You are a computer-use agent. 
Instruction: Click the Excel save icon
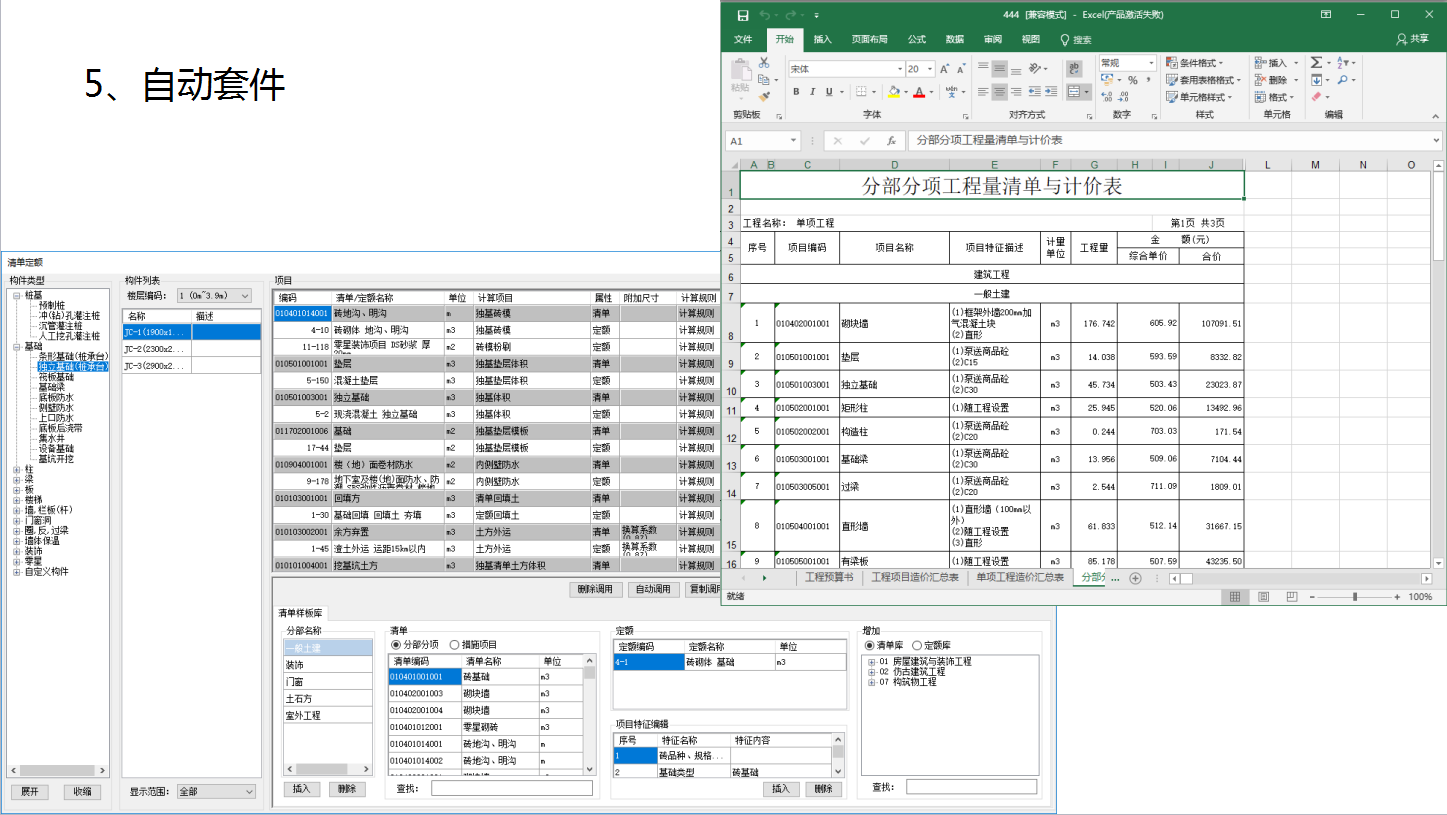[x=743, y=15]
